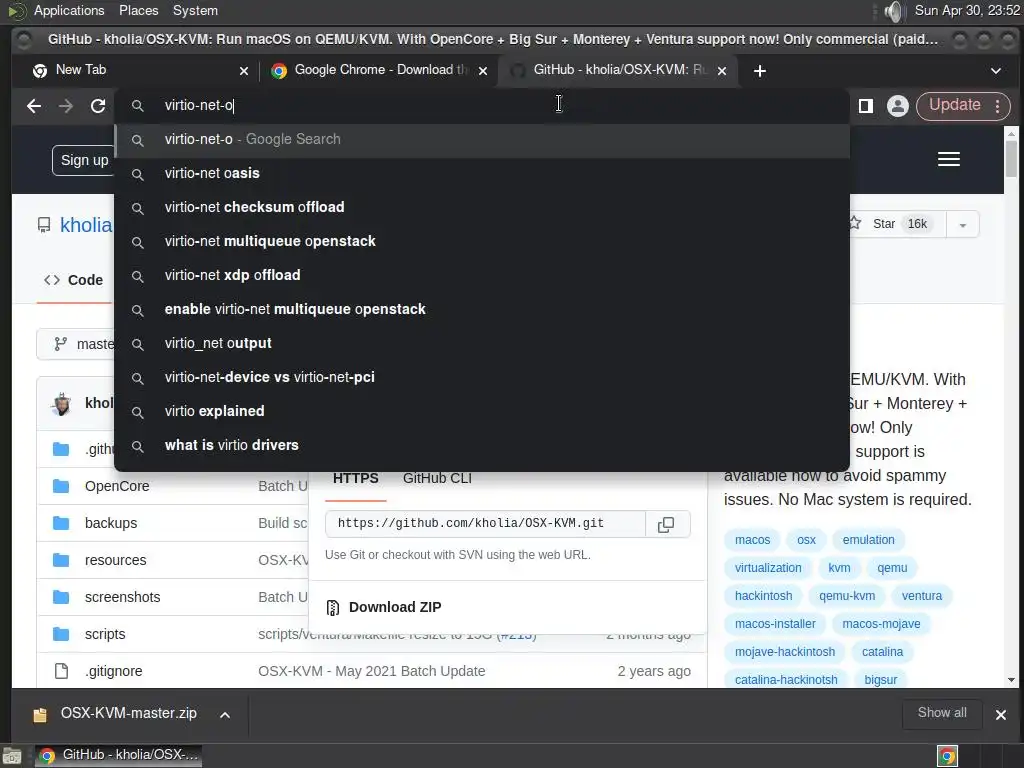The image size is (1024, 768).
Task: Select 'enable virtio-net multiqueue openstack' suggestion
Action: coord(482,310)
